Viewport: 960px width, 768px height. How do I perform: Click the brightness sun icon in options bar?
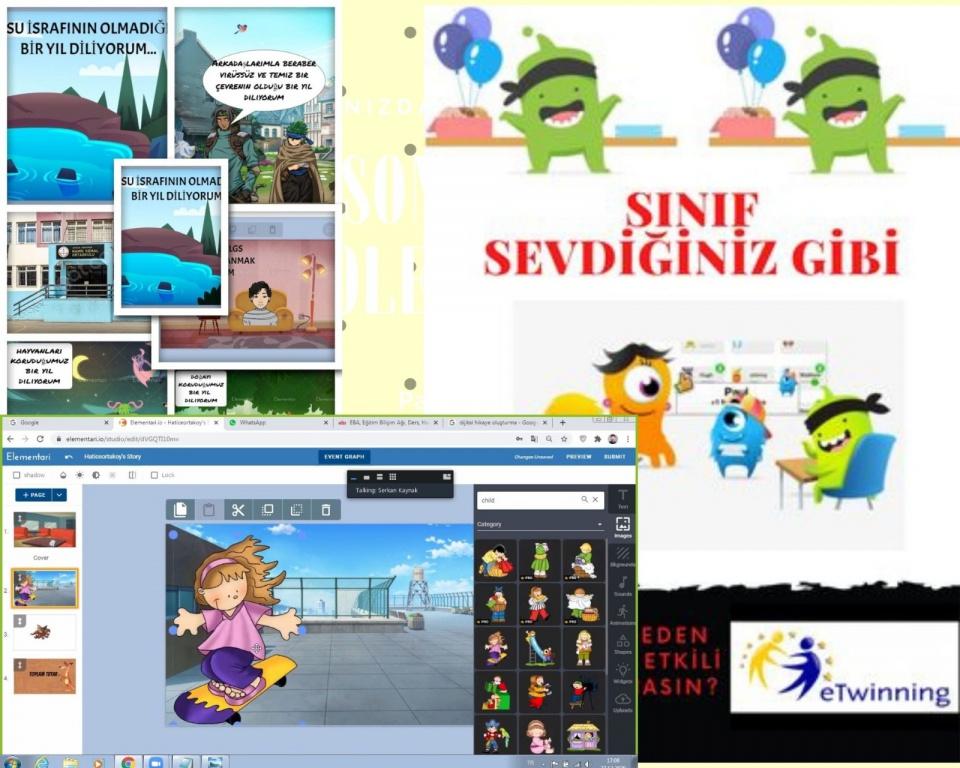point(80,475)
